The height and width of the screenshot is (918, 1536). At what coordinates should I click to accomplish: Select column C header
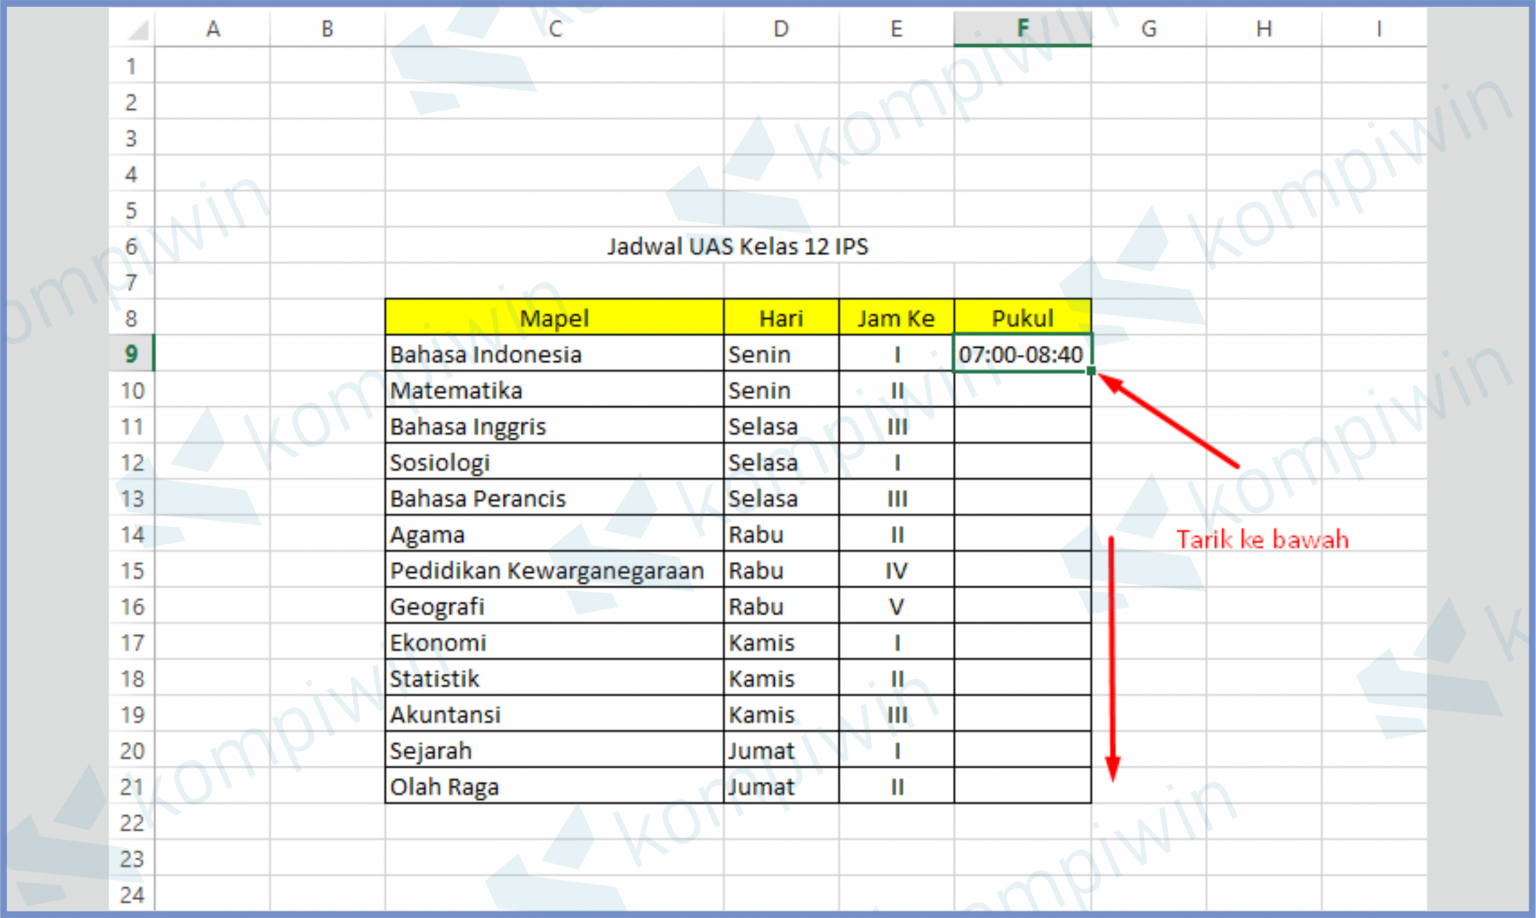point(554,28)
